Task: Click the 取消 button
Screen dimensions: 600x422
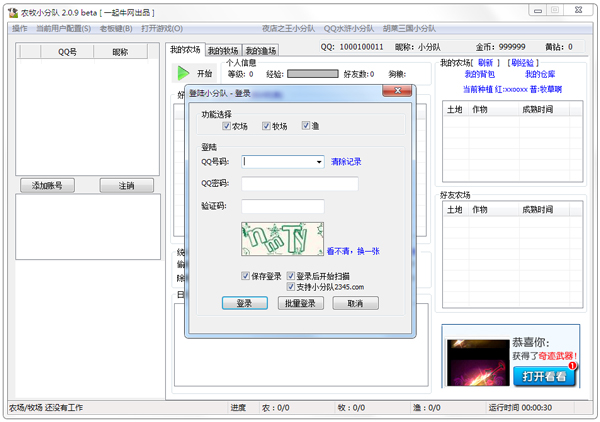Action: 355,303
